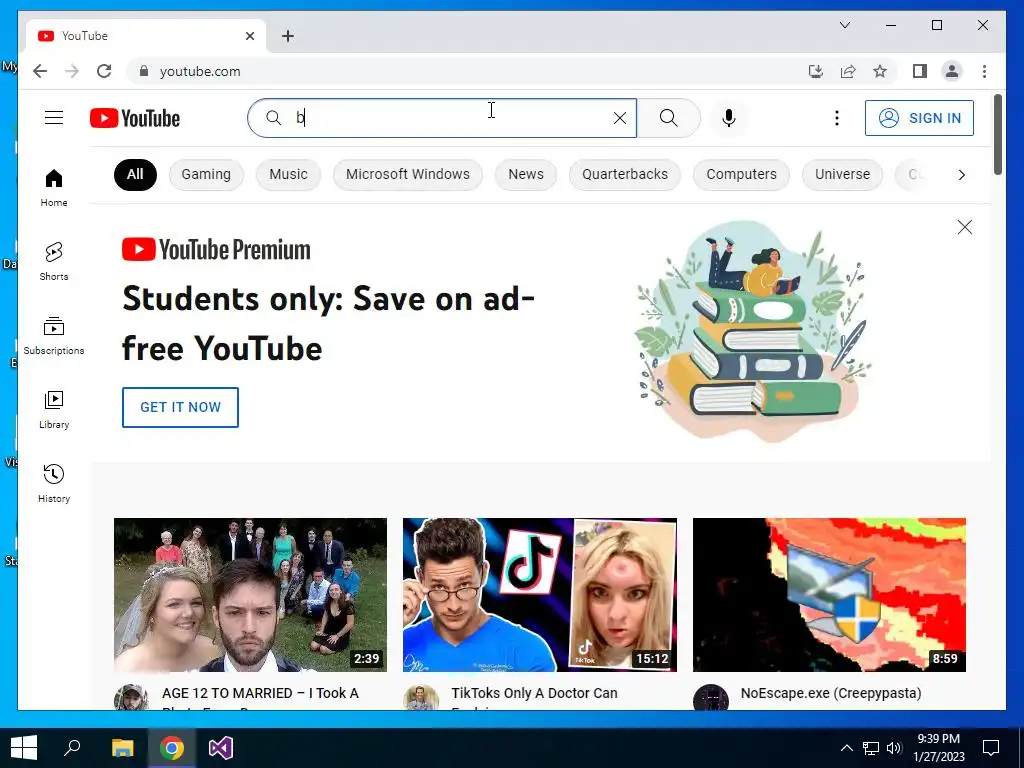1024x768 pixels.
Task: Open the TikToks Only A Doctor thumbnail
Action: (539, 595)
